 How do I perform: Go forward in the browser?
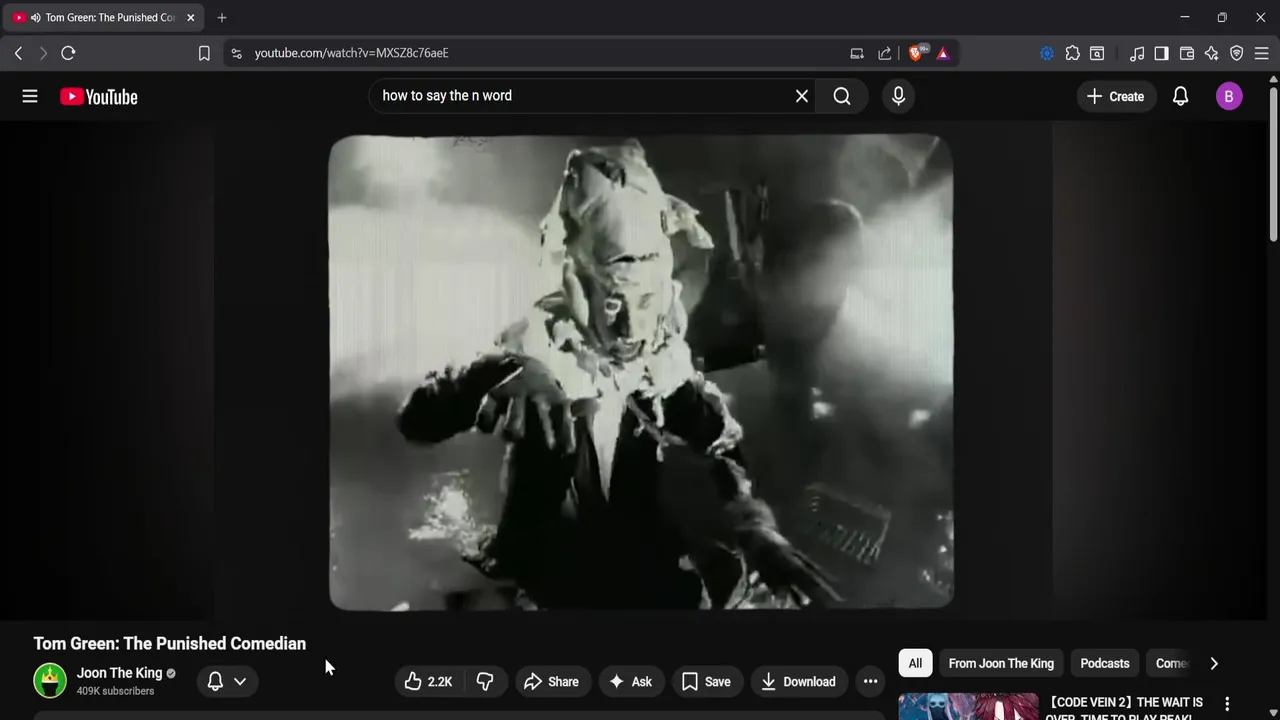[x=43, y=53]
